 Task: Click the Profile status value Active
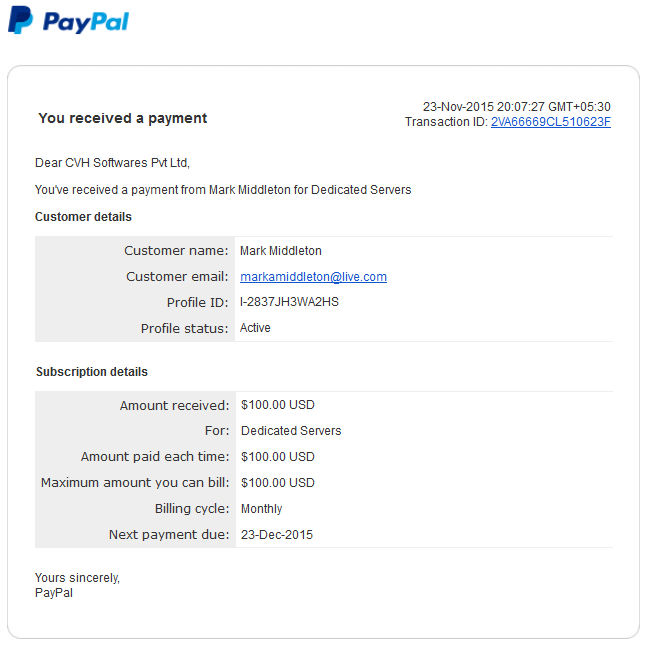point(255,328)
